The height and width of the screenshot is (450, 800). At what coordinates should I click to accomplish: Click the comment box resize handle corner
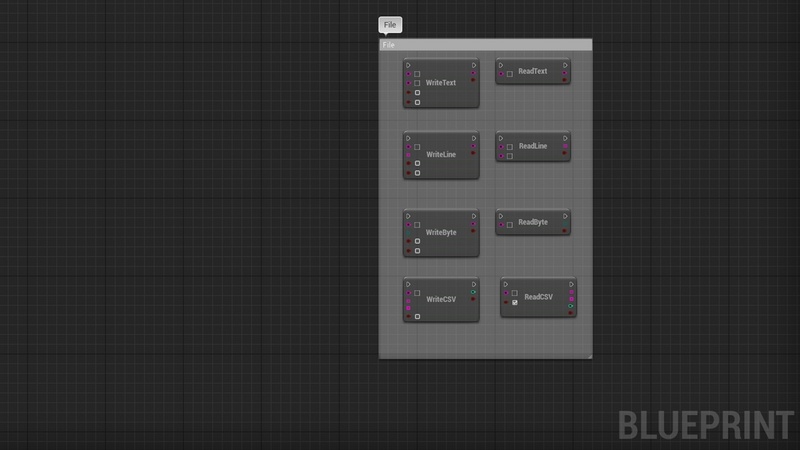[589, 354]
